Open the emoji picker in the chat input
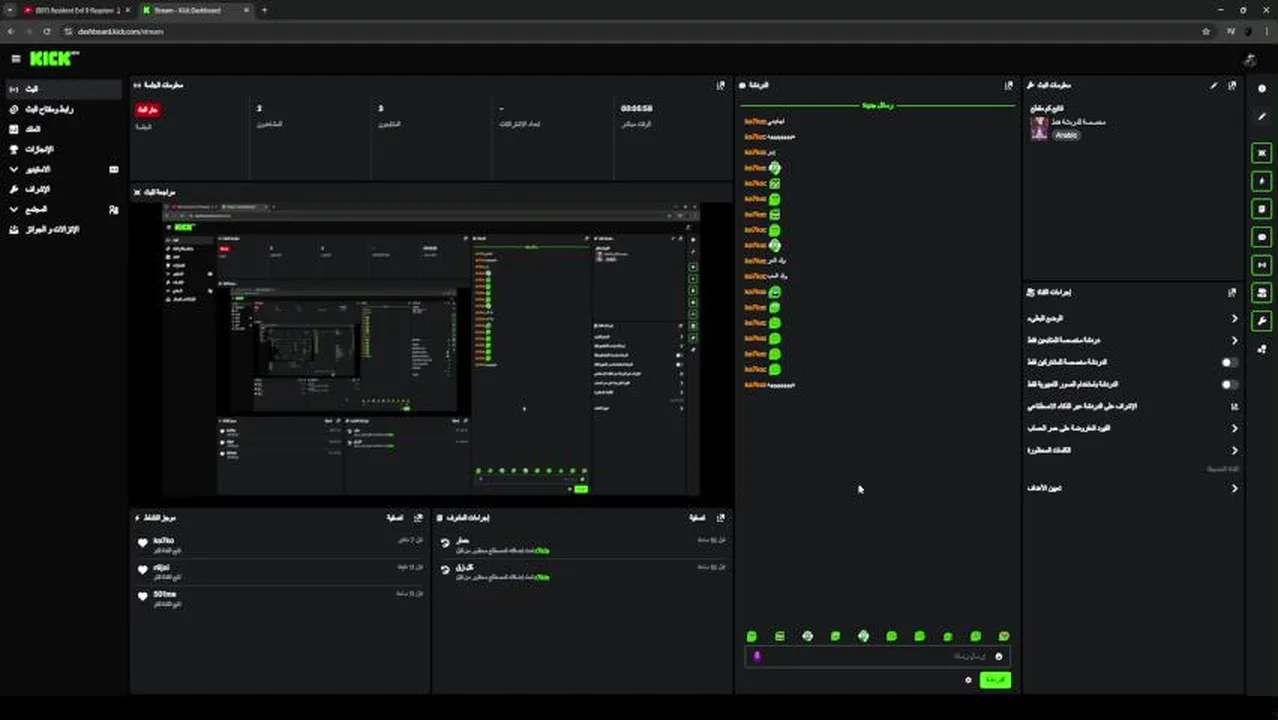The height and width of the screenshot is (720, 1278). [998, 656]
